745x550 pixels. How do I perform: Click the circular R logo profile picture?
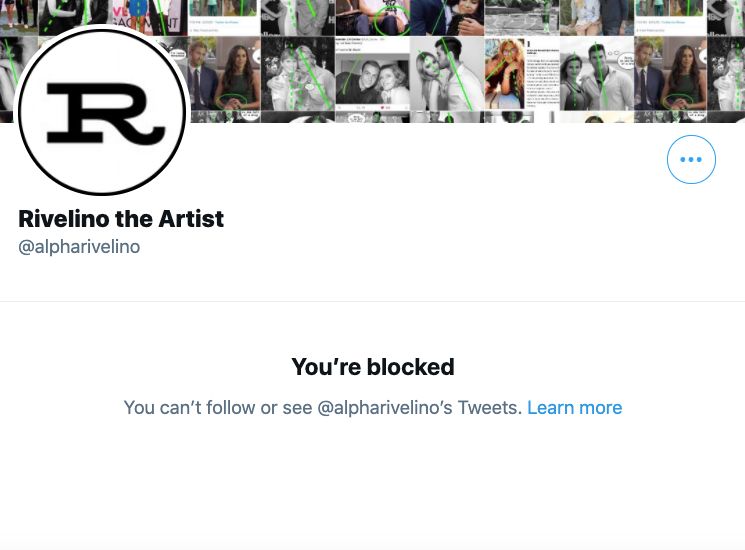[x=102, y=112]
